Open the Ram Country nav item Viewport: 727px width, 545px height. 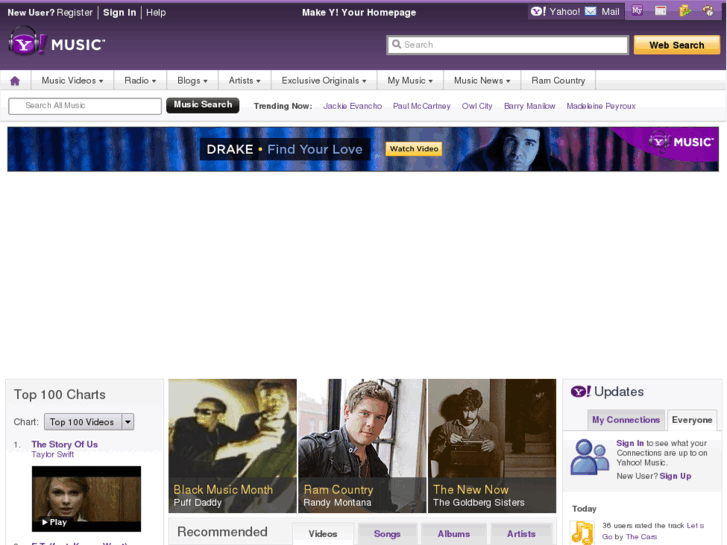558,81
